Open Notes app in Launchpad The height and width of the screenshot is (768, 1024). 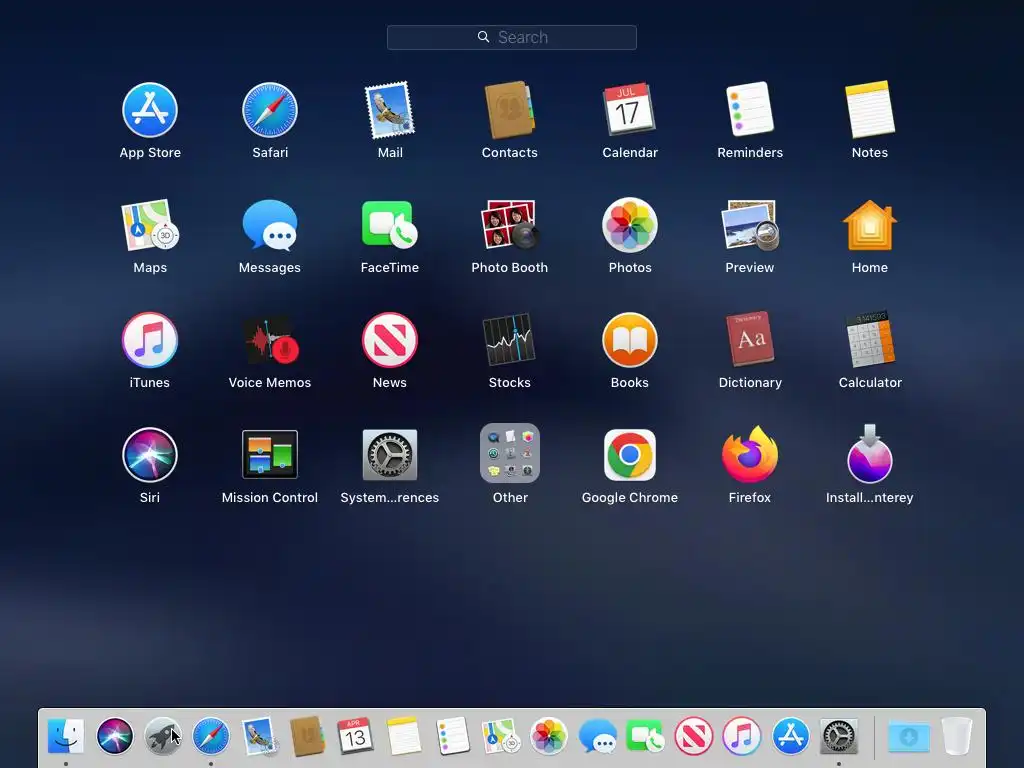coord(870,109)
